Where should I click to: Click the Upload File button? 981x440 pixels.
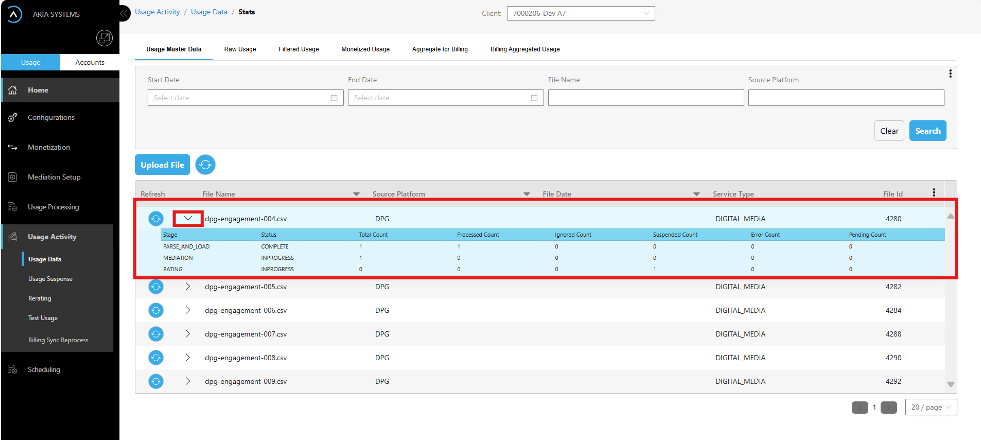pos(161,164)
